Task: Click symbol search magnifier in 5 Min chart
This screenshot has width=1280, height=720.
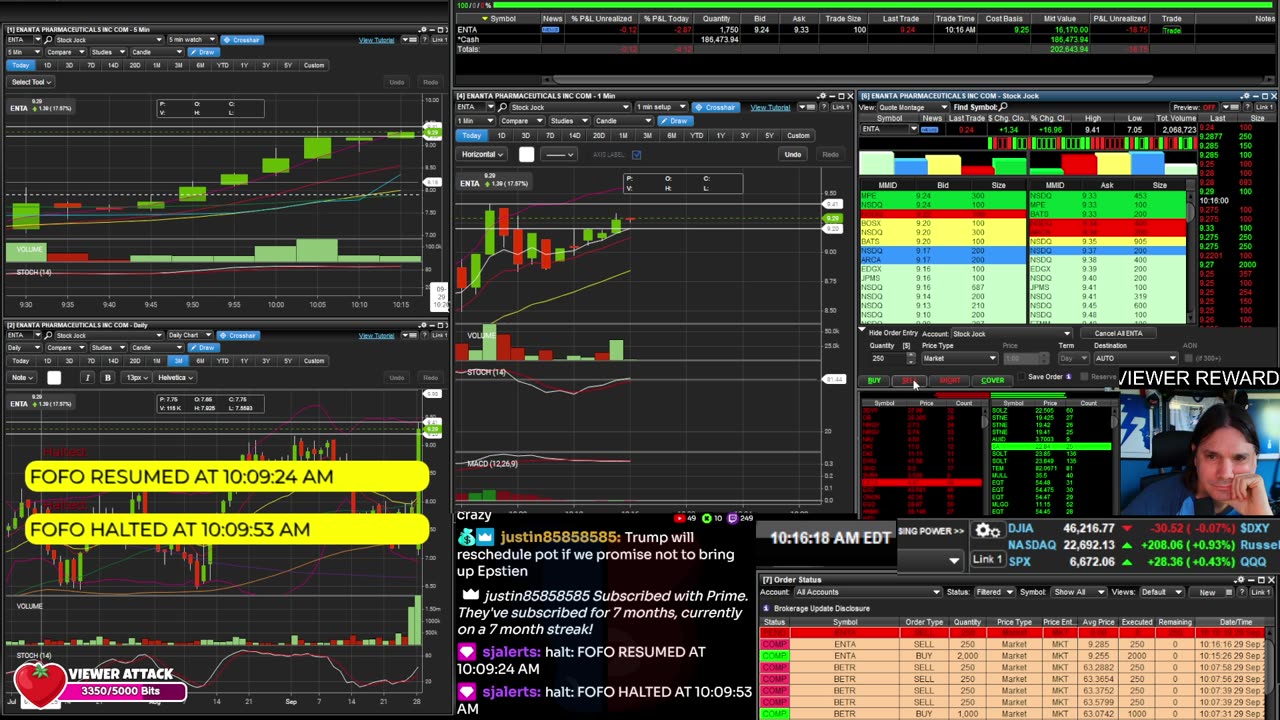Action: (x=48, y=40)
